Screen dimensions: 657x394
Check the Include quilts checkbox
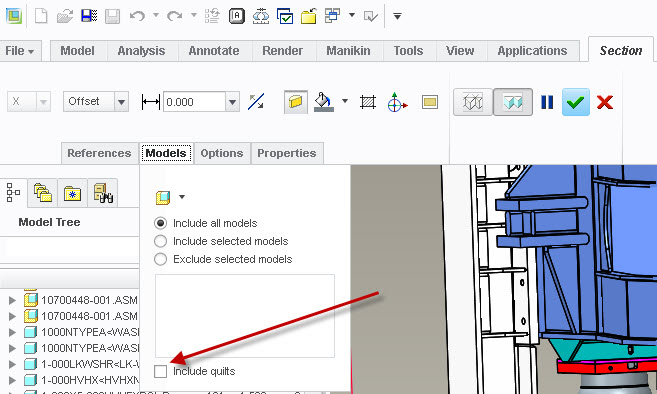(x=160, y=371)
